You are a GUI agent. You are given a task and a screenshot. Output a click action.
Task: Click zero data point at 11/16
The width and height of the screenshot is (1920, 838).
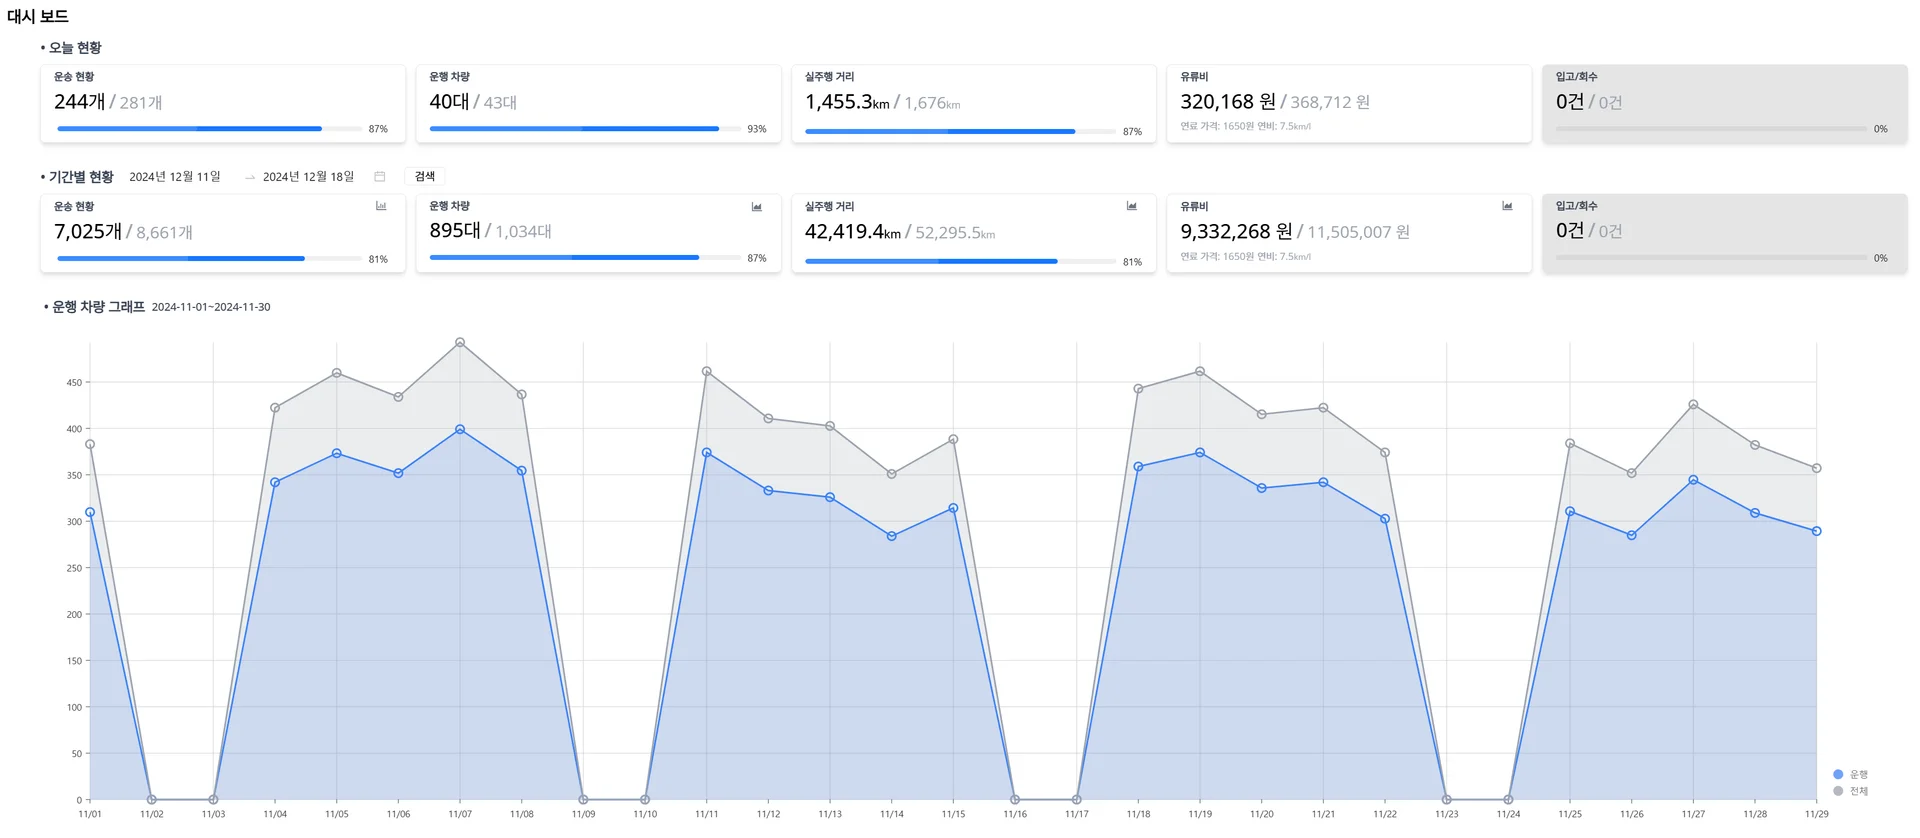[1015, 800]
